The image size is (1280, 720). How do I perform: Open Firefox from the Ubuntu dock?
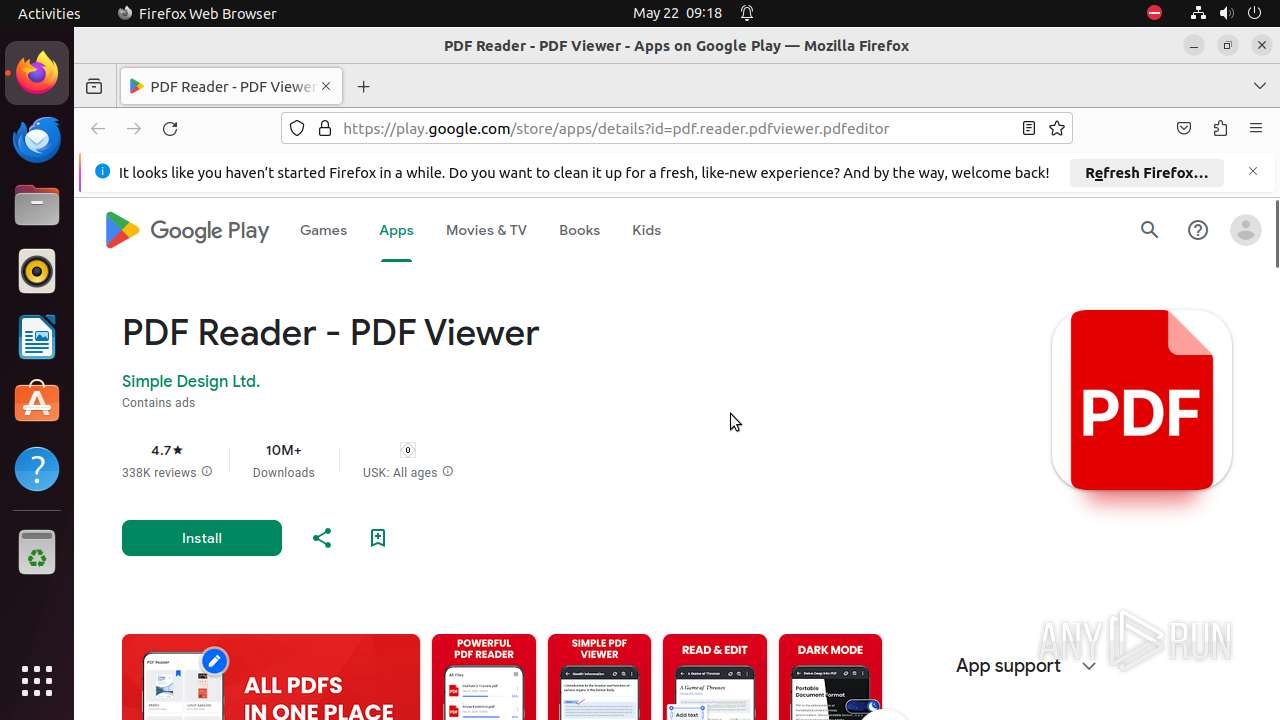tap(37, 73)
